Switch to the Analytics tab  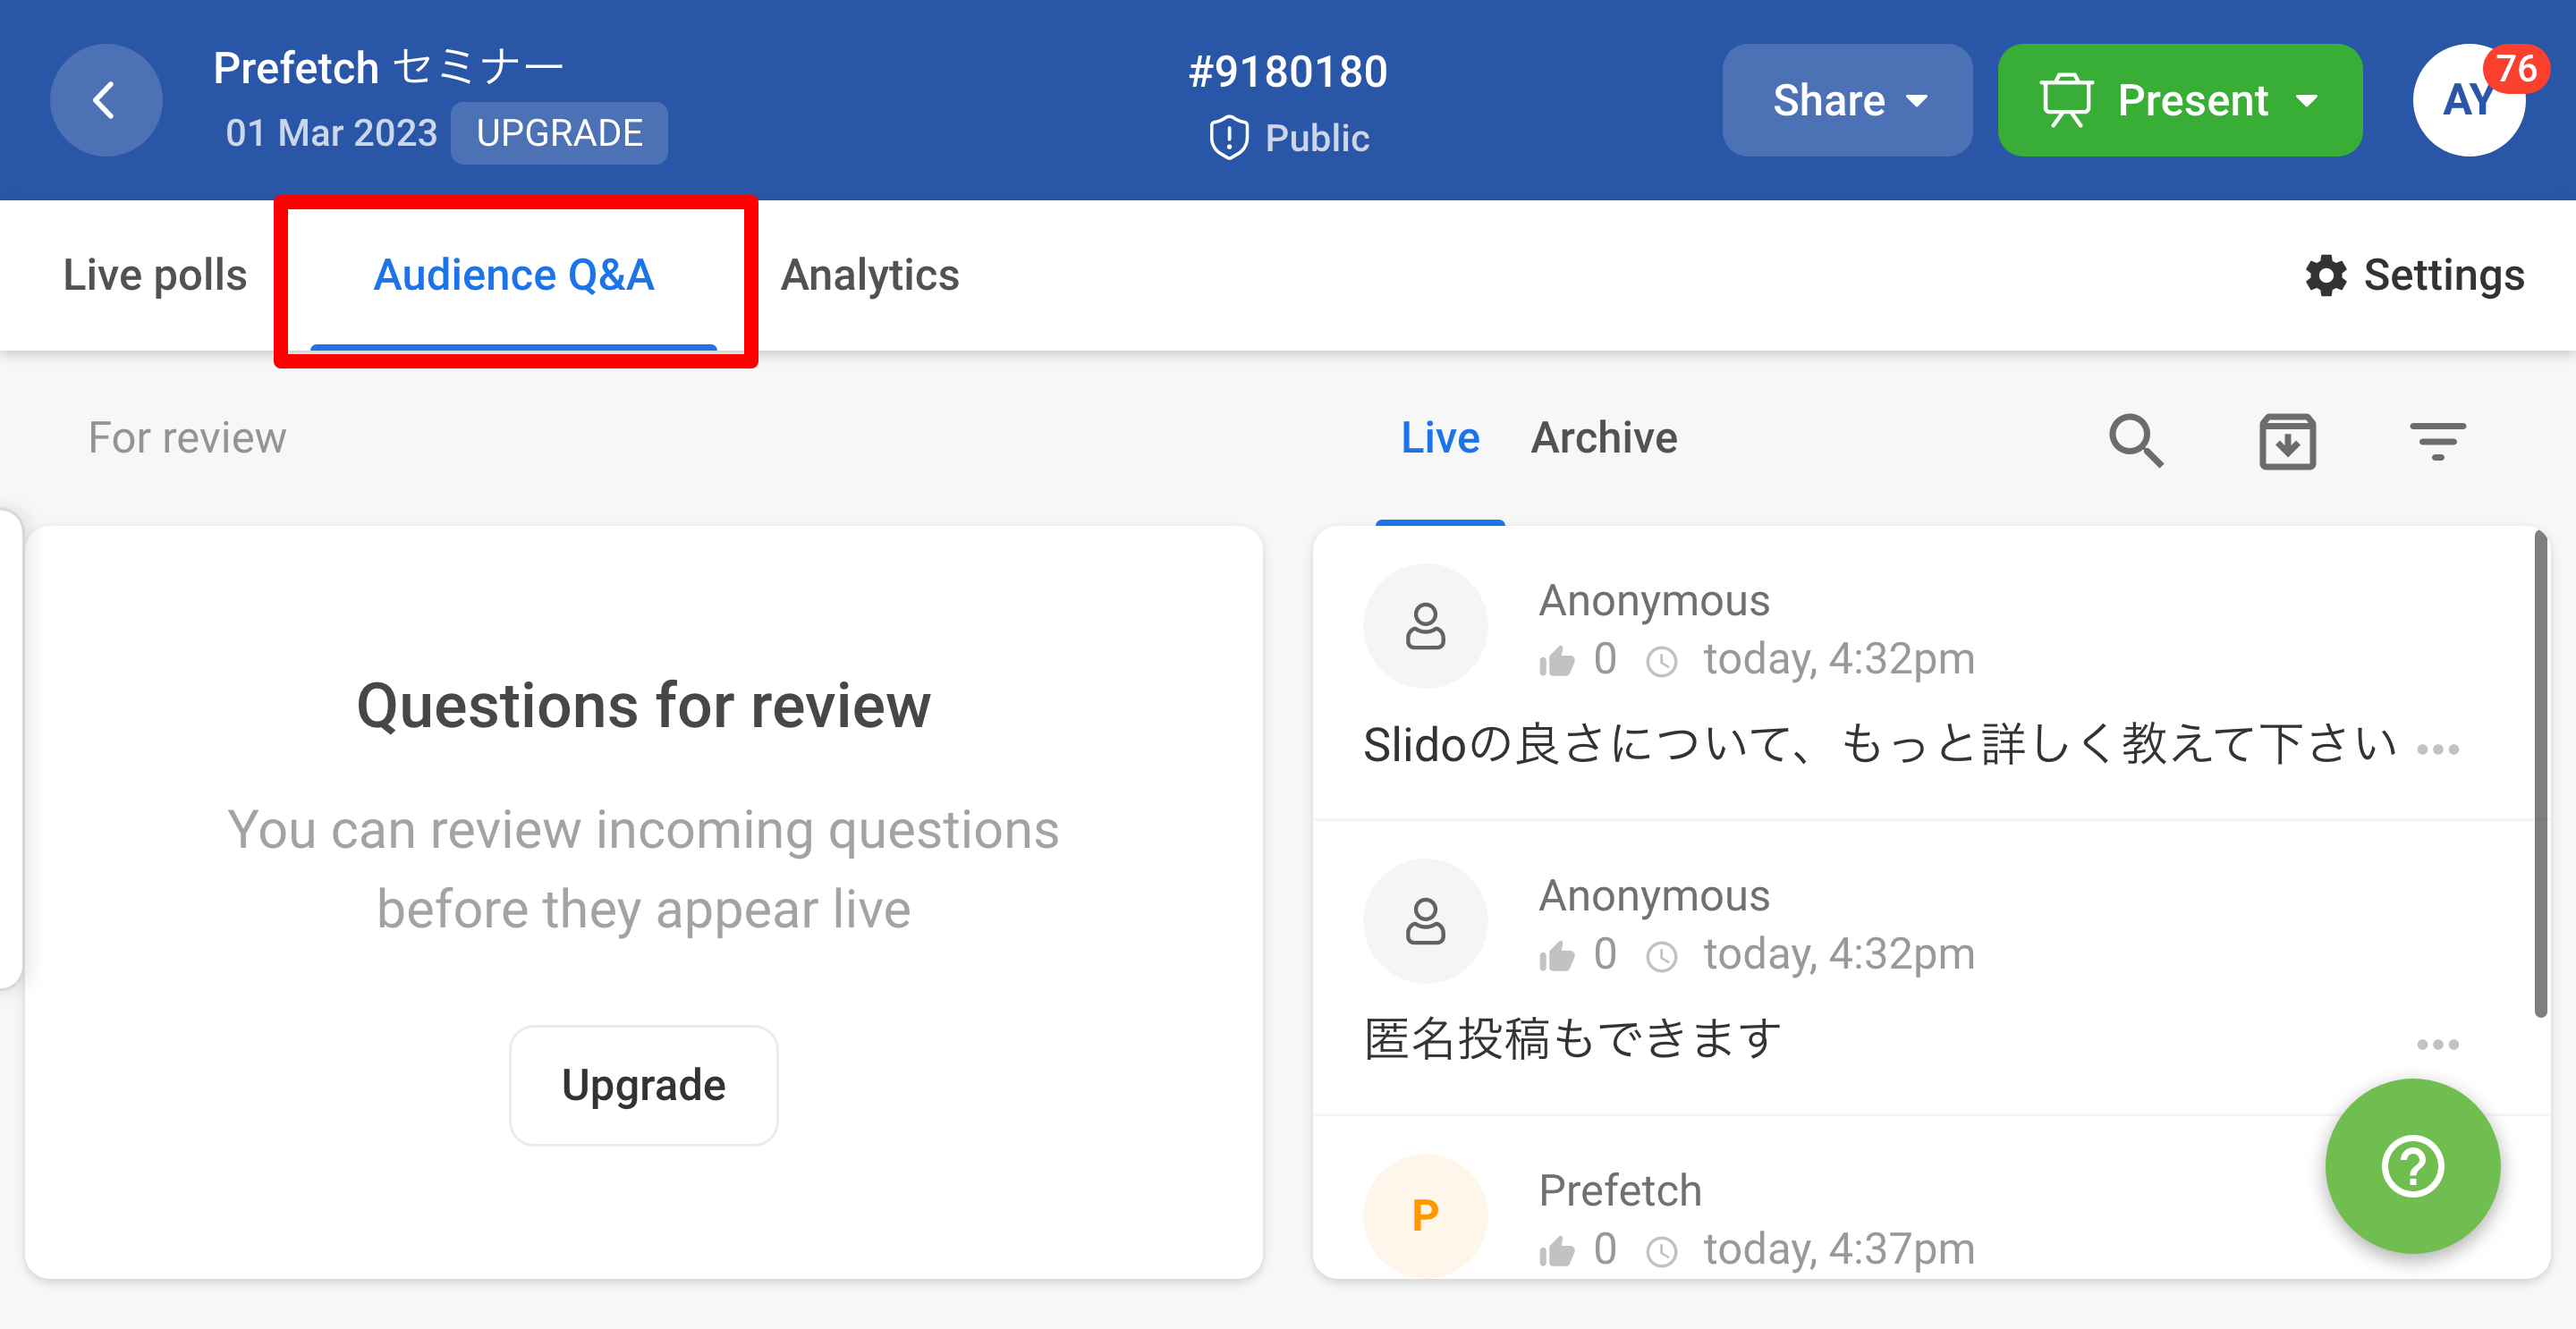(x=869, y=275)
